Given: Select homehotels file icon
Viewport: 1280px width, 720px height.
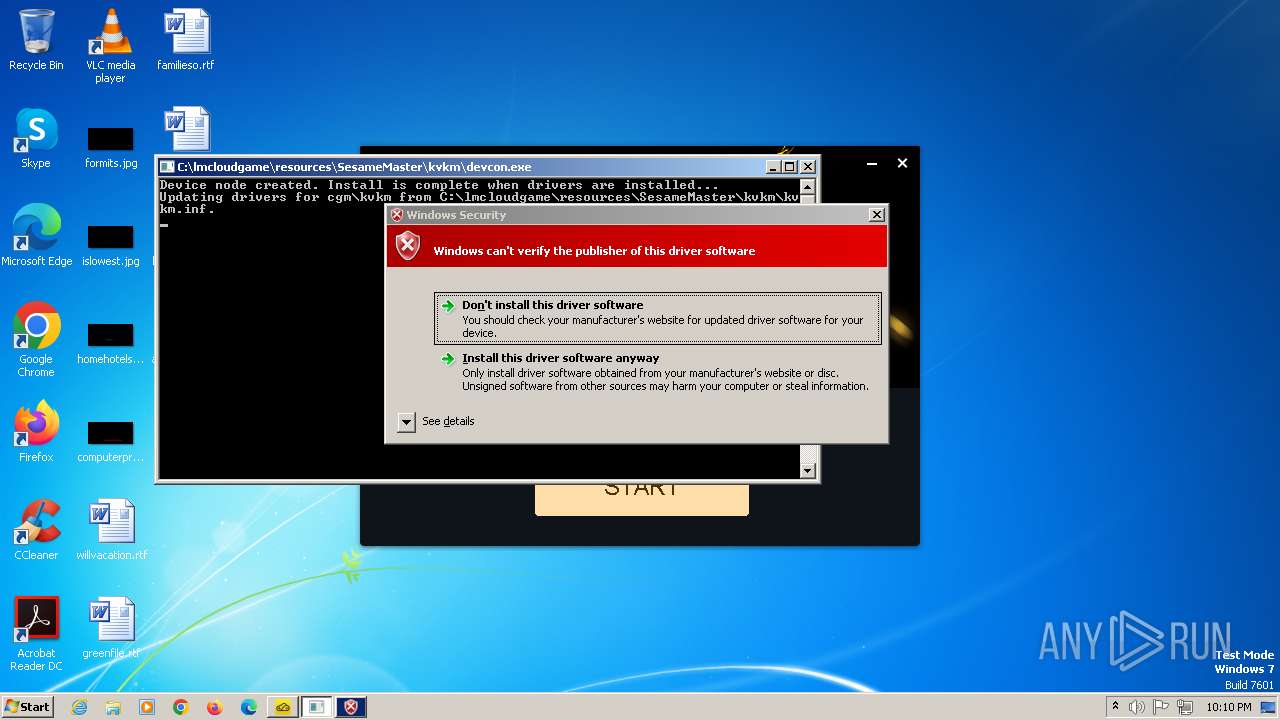Looking at the screenshot, I should 110,343.
